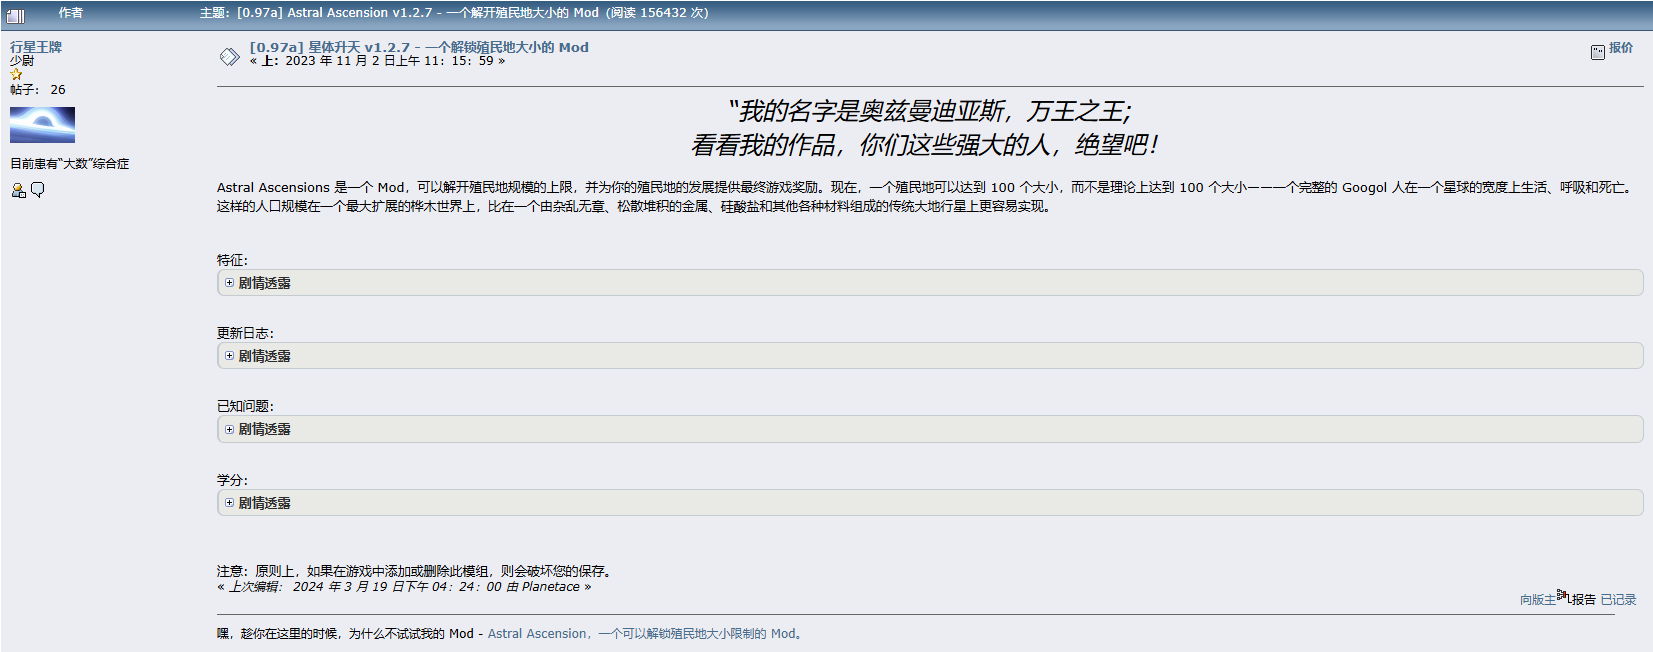The image size is (1653, 652).
Task: Send a personal message via speech bubble icon
Action: [x=38, y=190]
